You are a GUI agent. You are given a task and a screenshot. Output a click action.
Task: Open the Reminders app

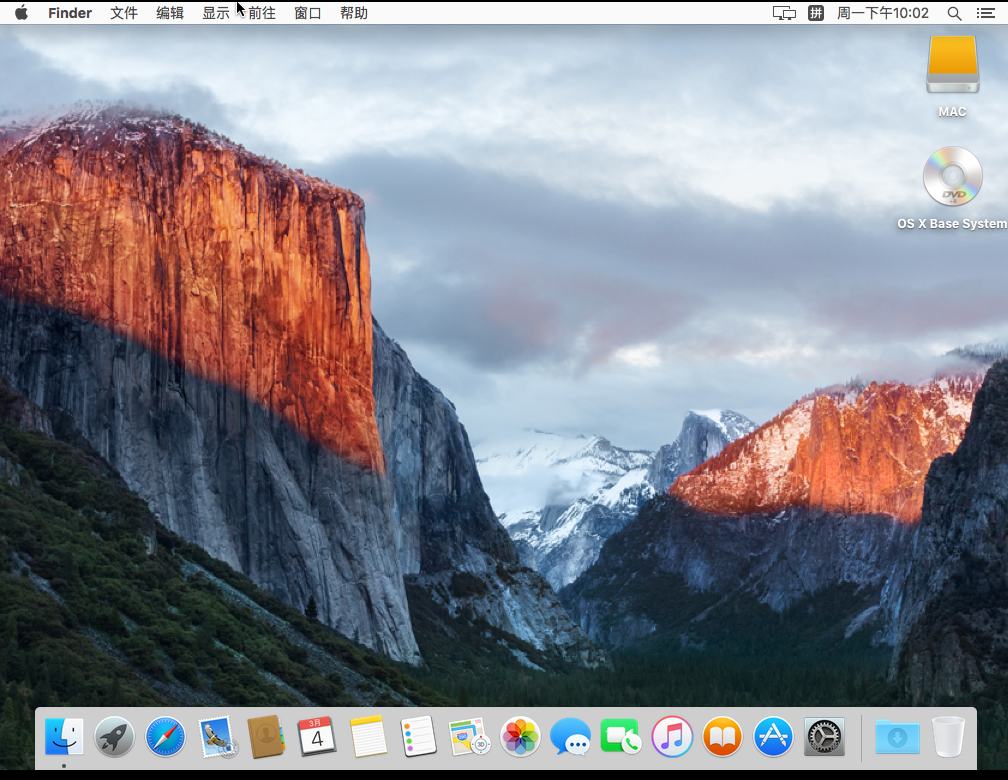point(418,737)
